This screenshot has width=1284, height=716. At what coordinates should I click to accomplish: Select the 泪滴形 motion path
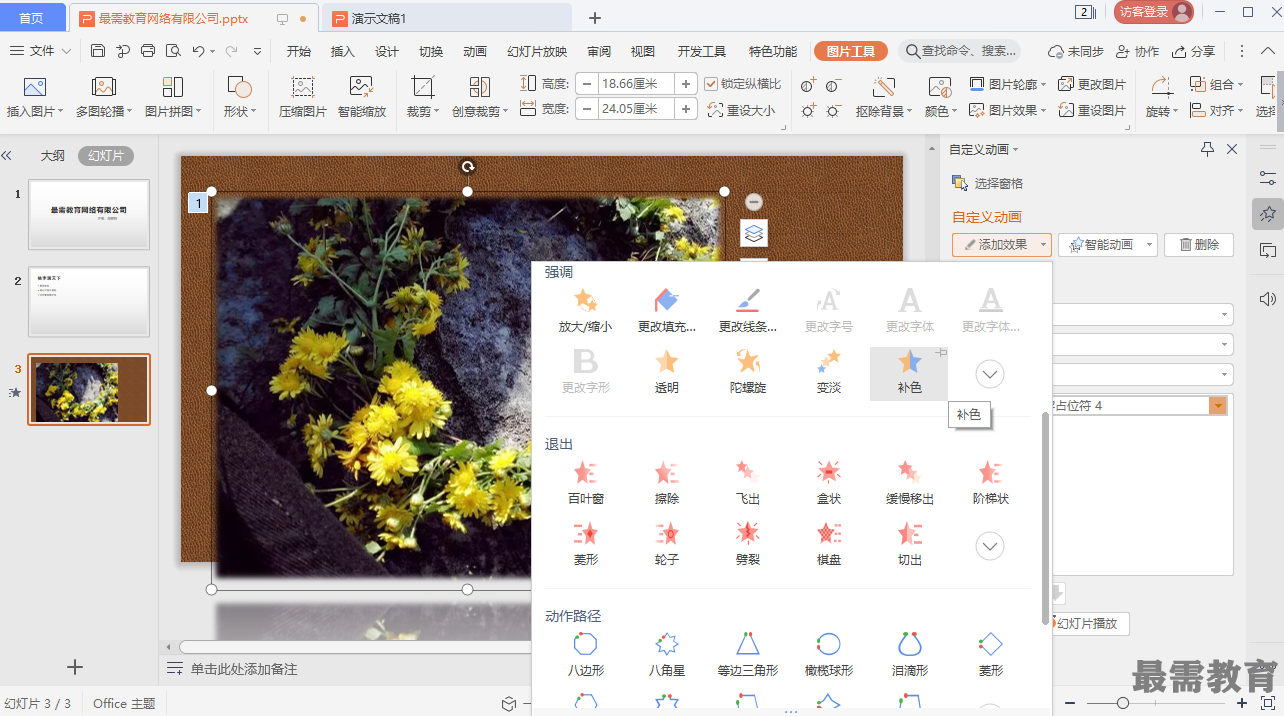click(x=909, y=655)
